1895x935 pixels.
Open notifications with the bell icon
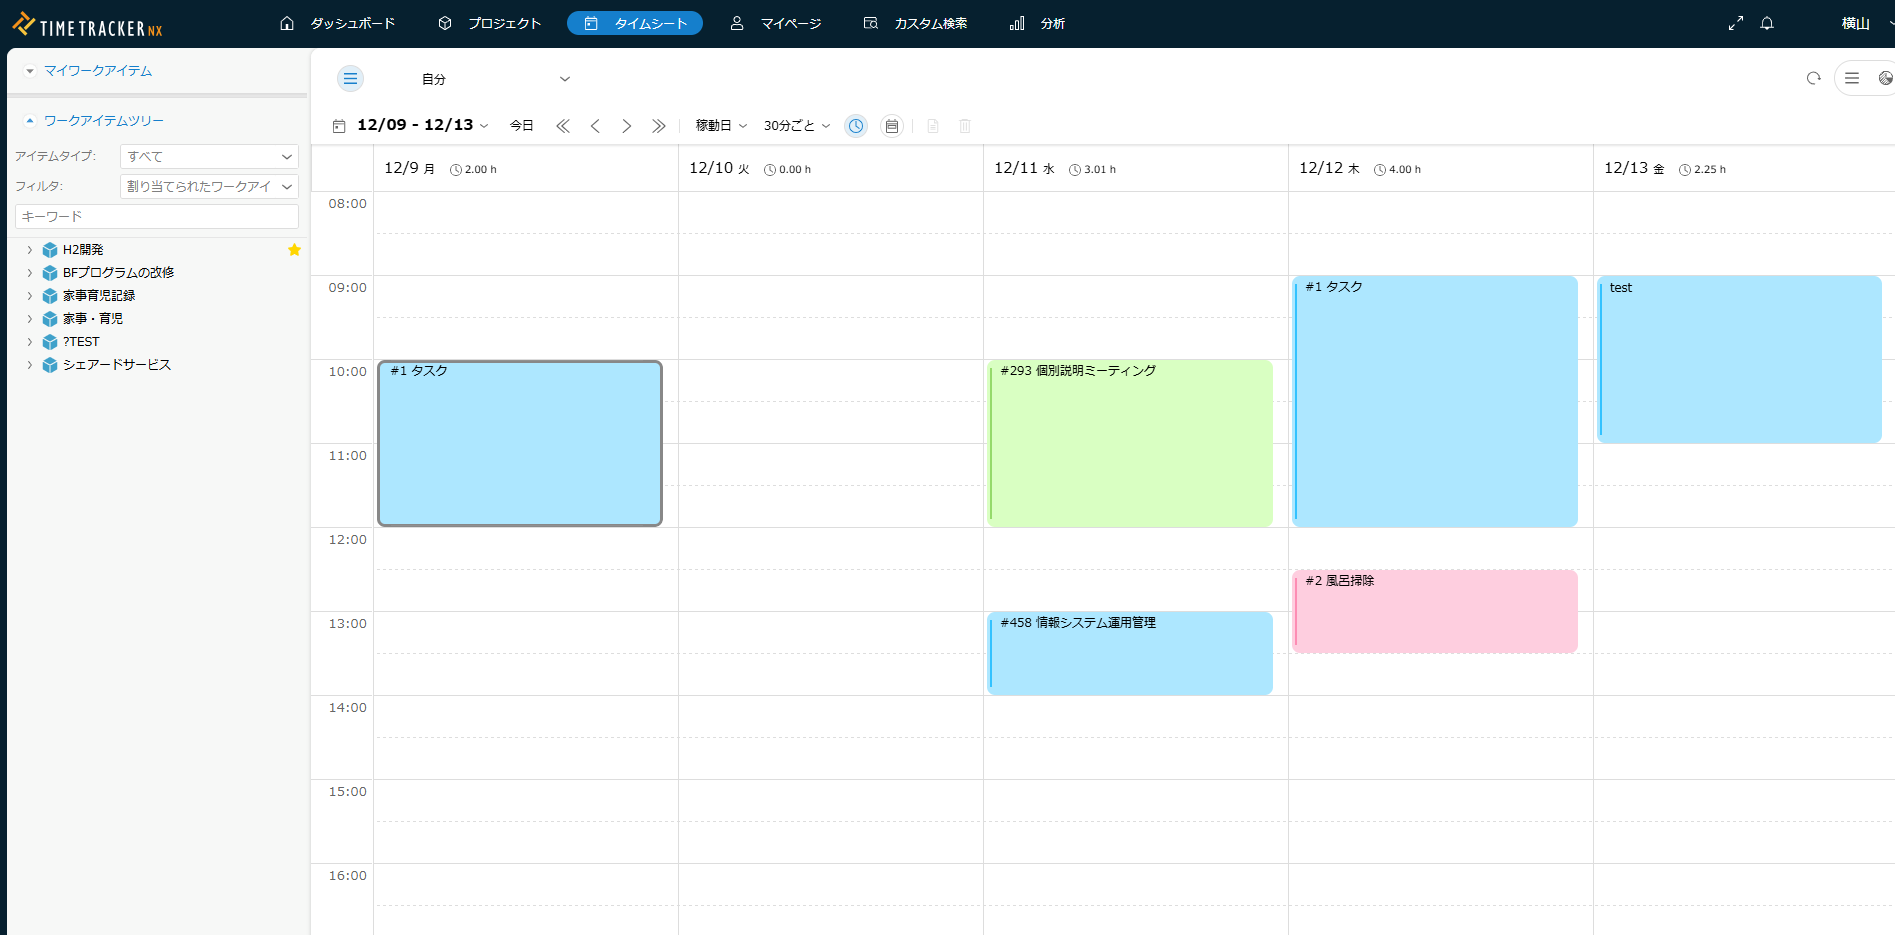click(1767, 23)
